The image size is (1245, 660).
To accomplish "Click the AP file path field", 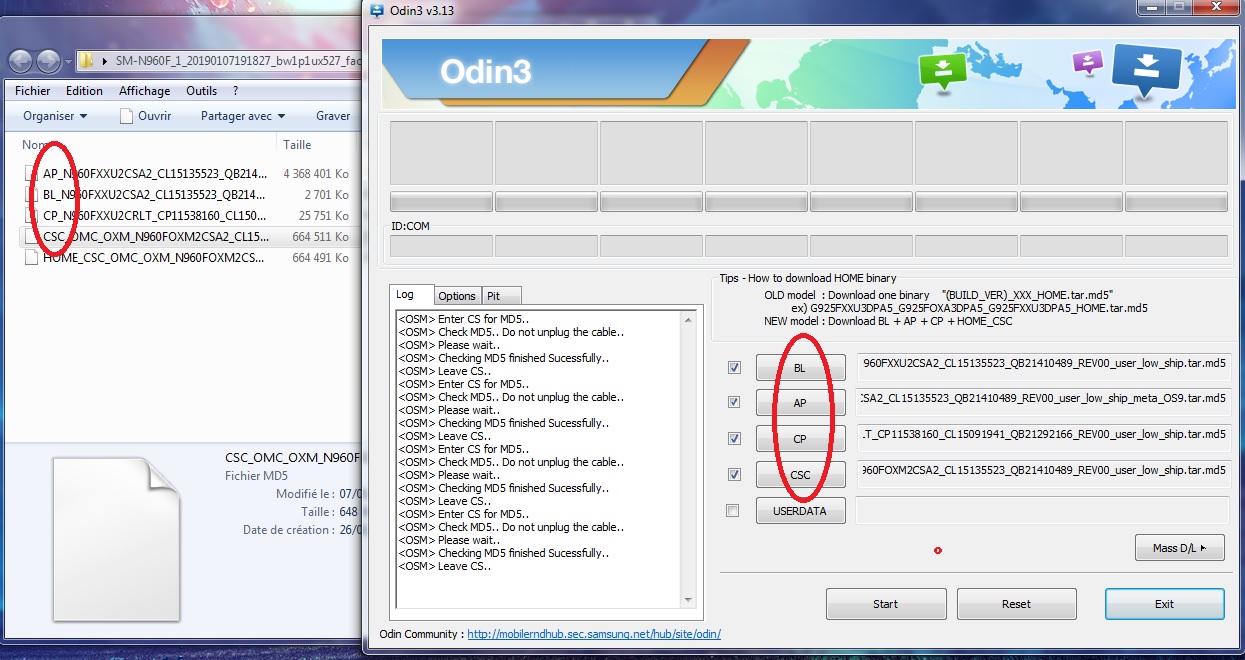I will click(1042, 401).
